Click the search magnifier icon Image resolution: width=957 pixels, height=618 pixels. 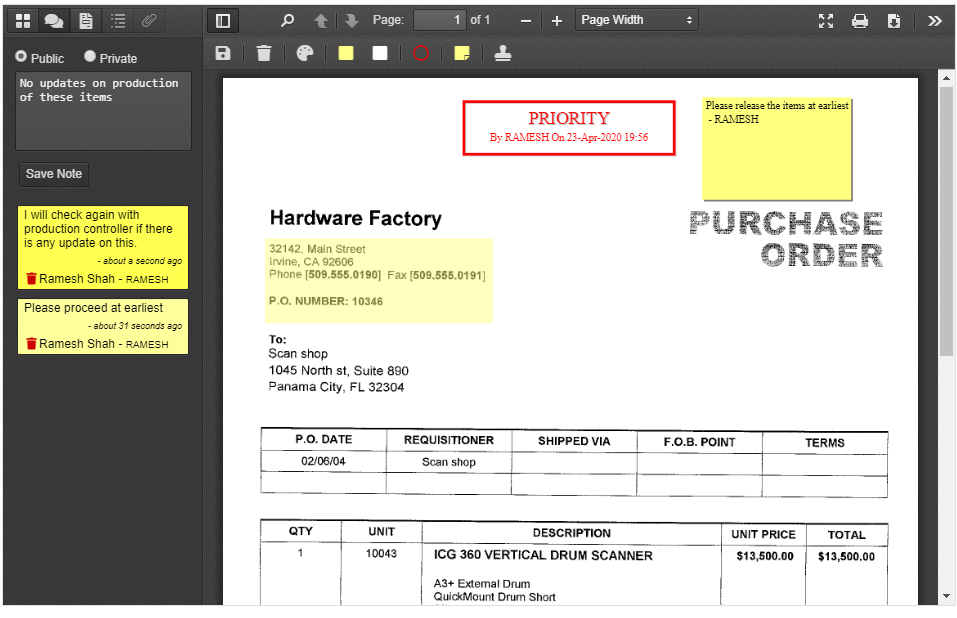coord(287,20)
